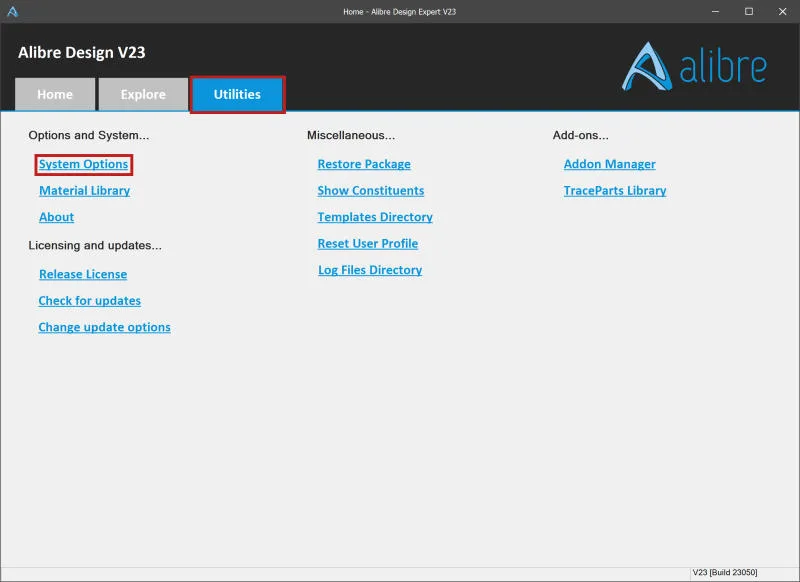Open Log Files Directory link
800x582 pixels.
[370, 270]
